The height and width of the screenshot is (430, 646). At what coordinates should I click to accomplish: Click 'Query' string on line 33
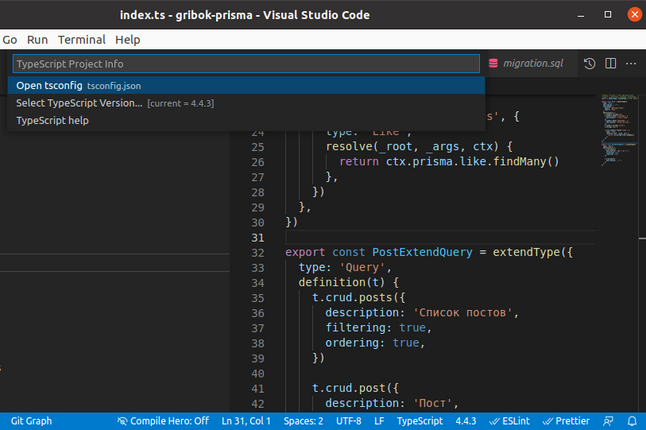coord(362,267)
